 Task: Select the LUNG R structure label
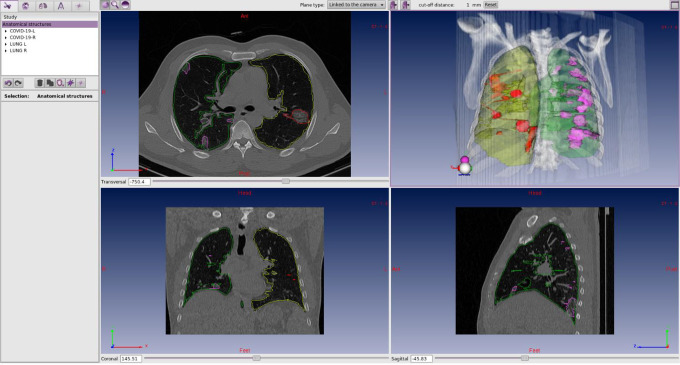click(x=18, y=51)
